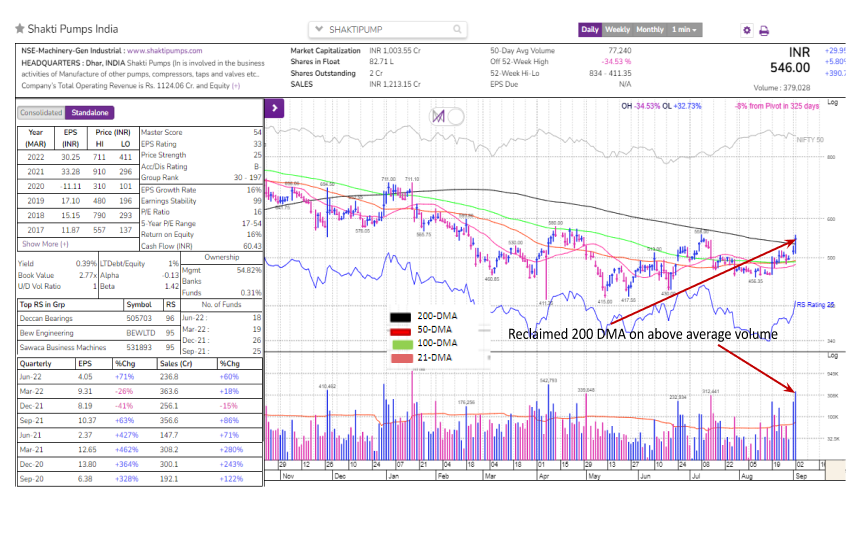This screenshot has height=540, width=860.
Task: Open the chart settings gear
Action: pyautogui.click(x=746, y=30)
